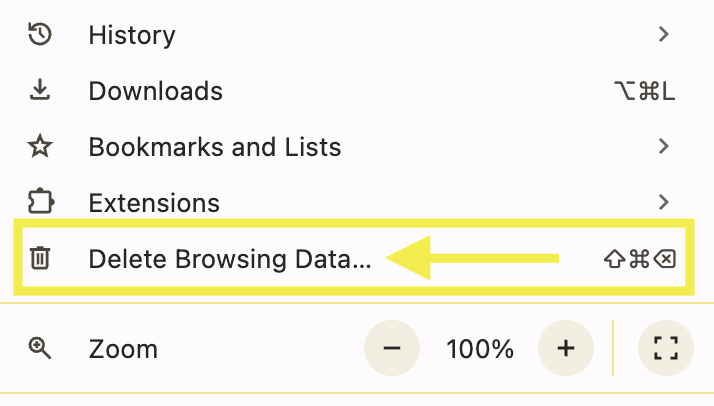
Task: Increase zoom with the plus button
Action: (x=566, y=349)
